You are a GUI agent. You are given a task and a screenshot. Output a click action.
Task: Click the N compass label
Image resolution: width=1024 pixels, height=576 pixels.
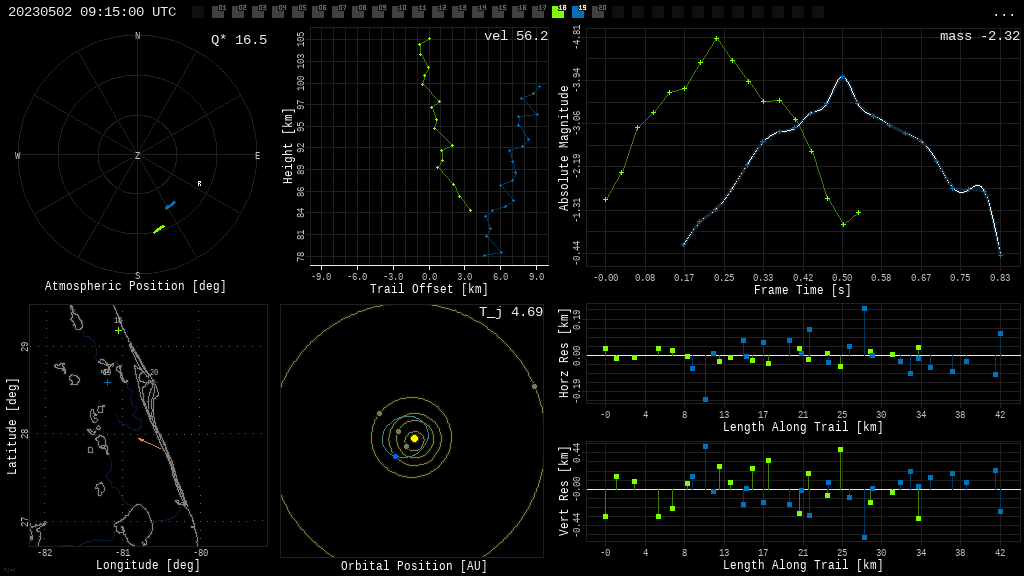coord(138,36)
